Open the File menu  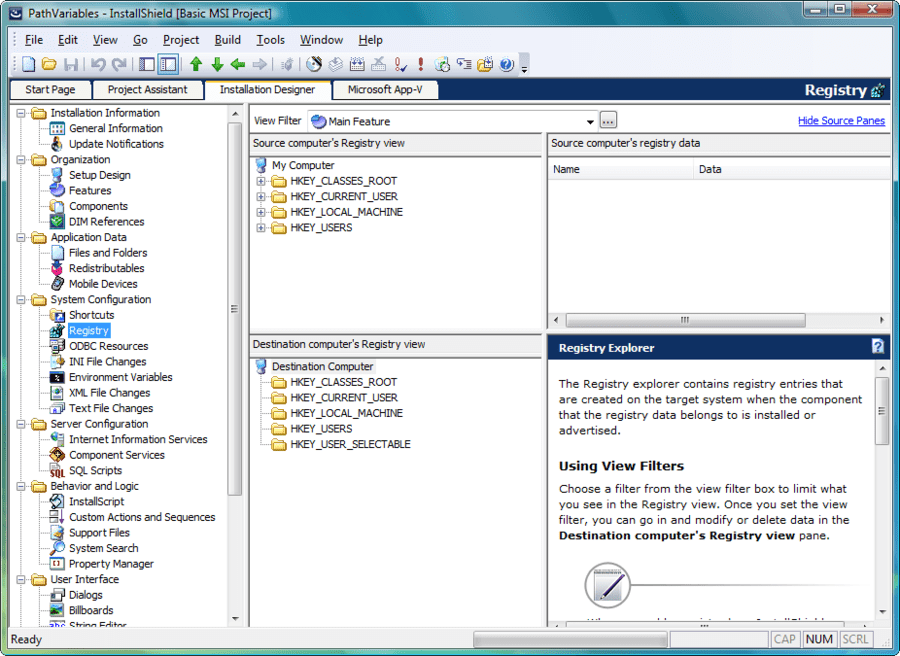coord(34,40)
